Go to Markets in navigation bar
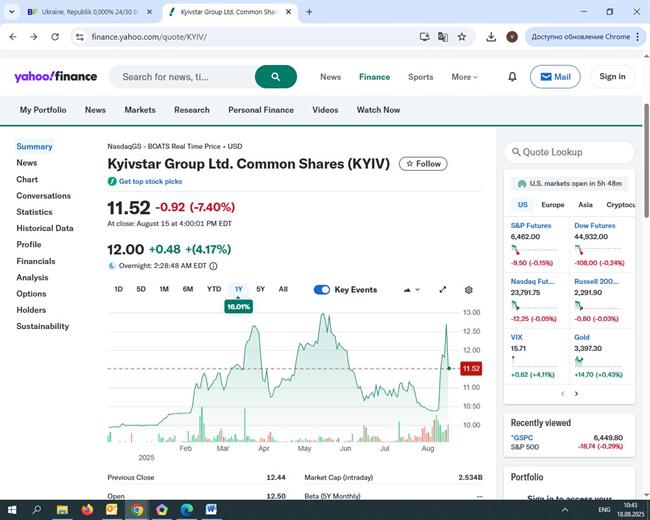This screenshot has height=520, width=650. pos(140,110)
